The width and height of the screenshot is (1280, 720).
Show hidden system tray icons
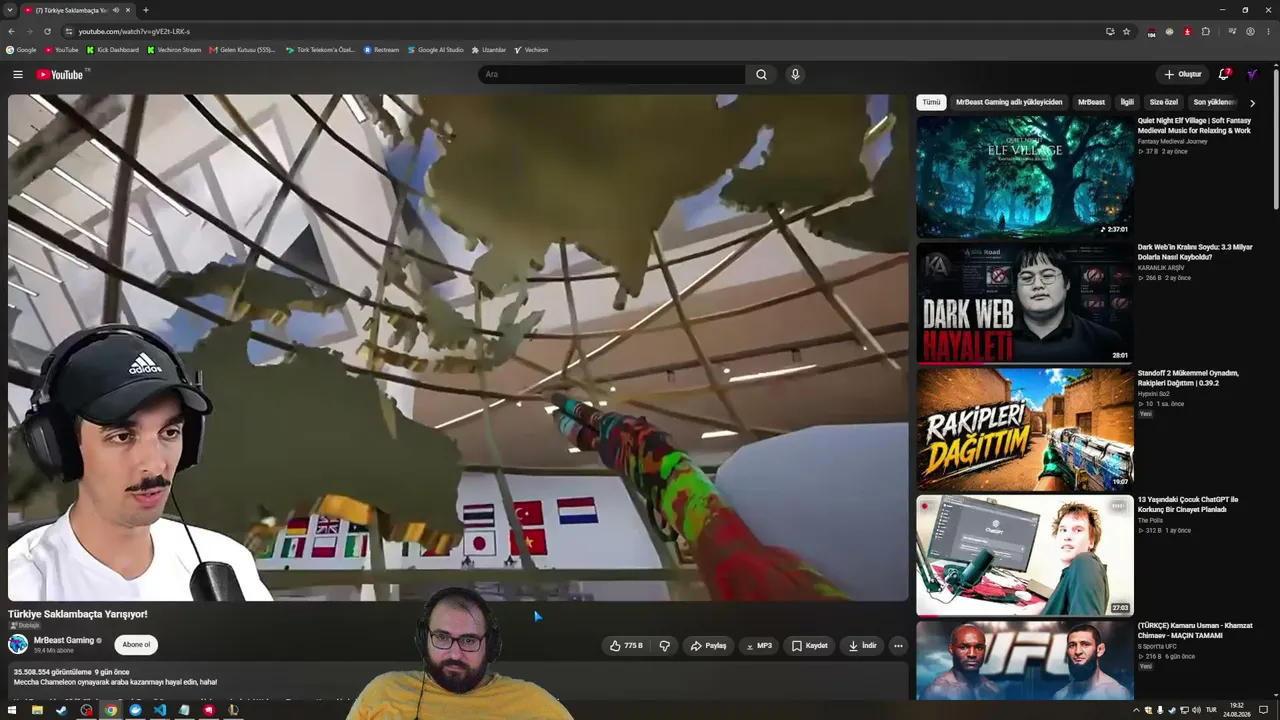(x=1136, y=710)
